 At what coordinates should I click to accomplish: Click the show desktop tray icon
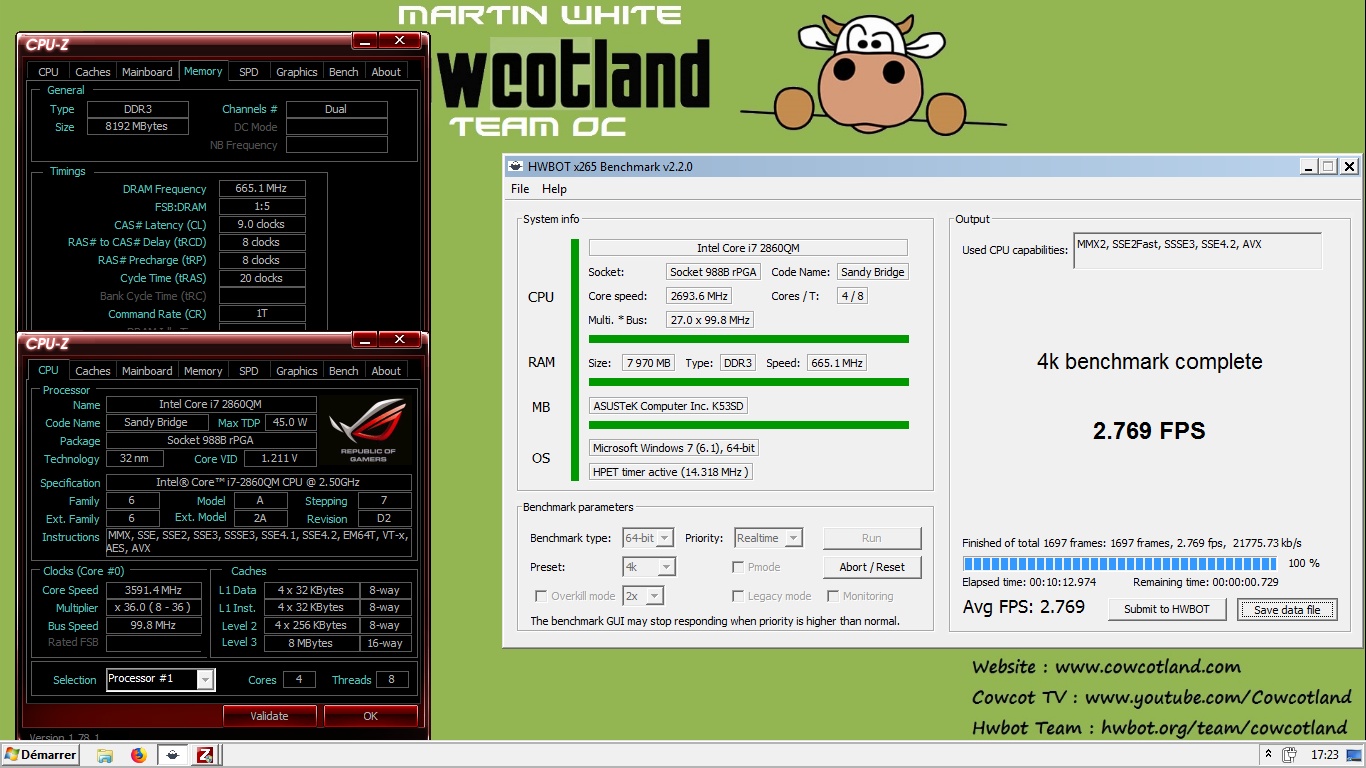(x=1354, y=755)
